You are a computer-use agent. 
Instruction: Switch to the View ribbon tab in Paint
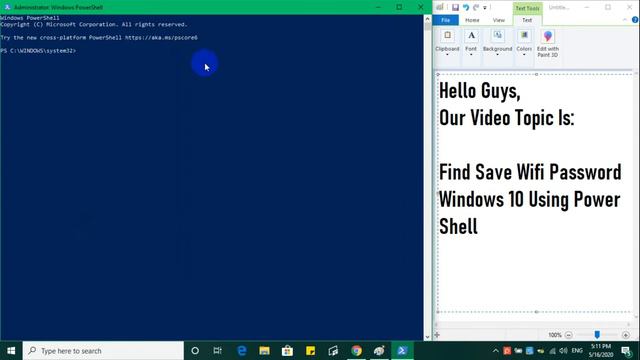[x=498, y=20]
